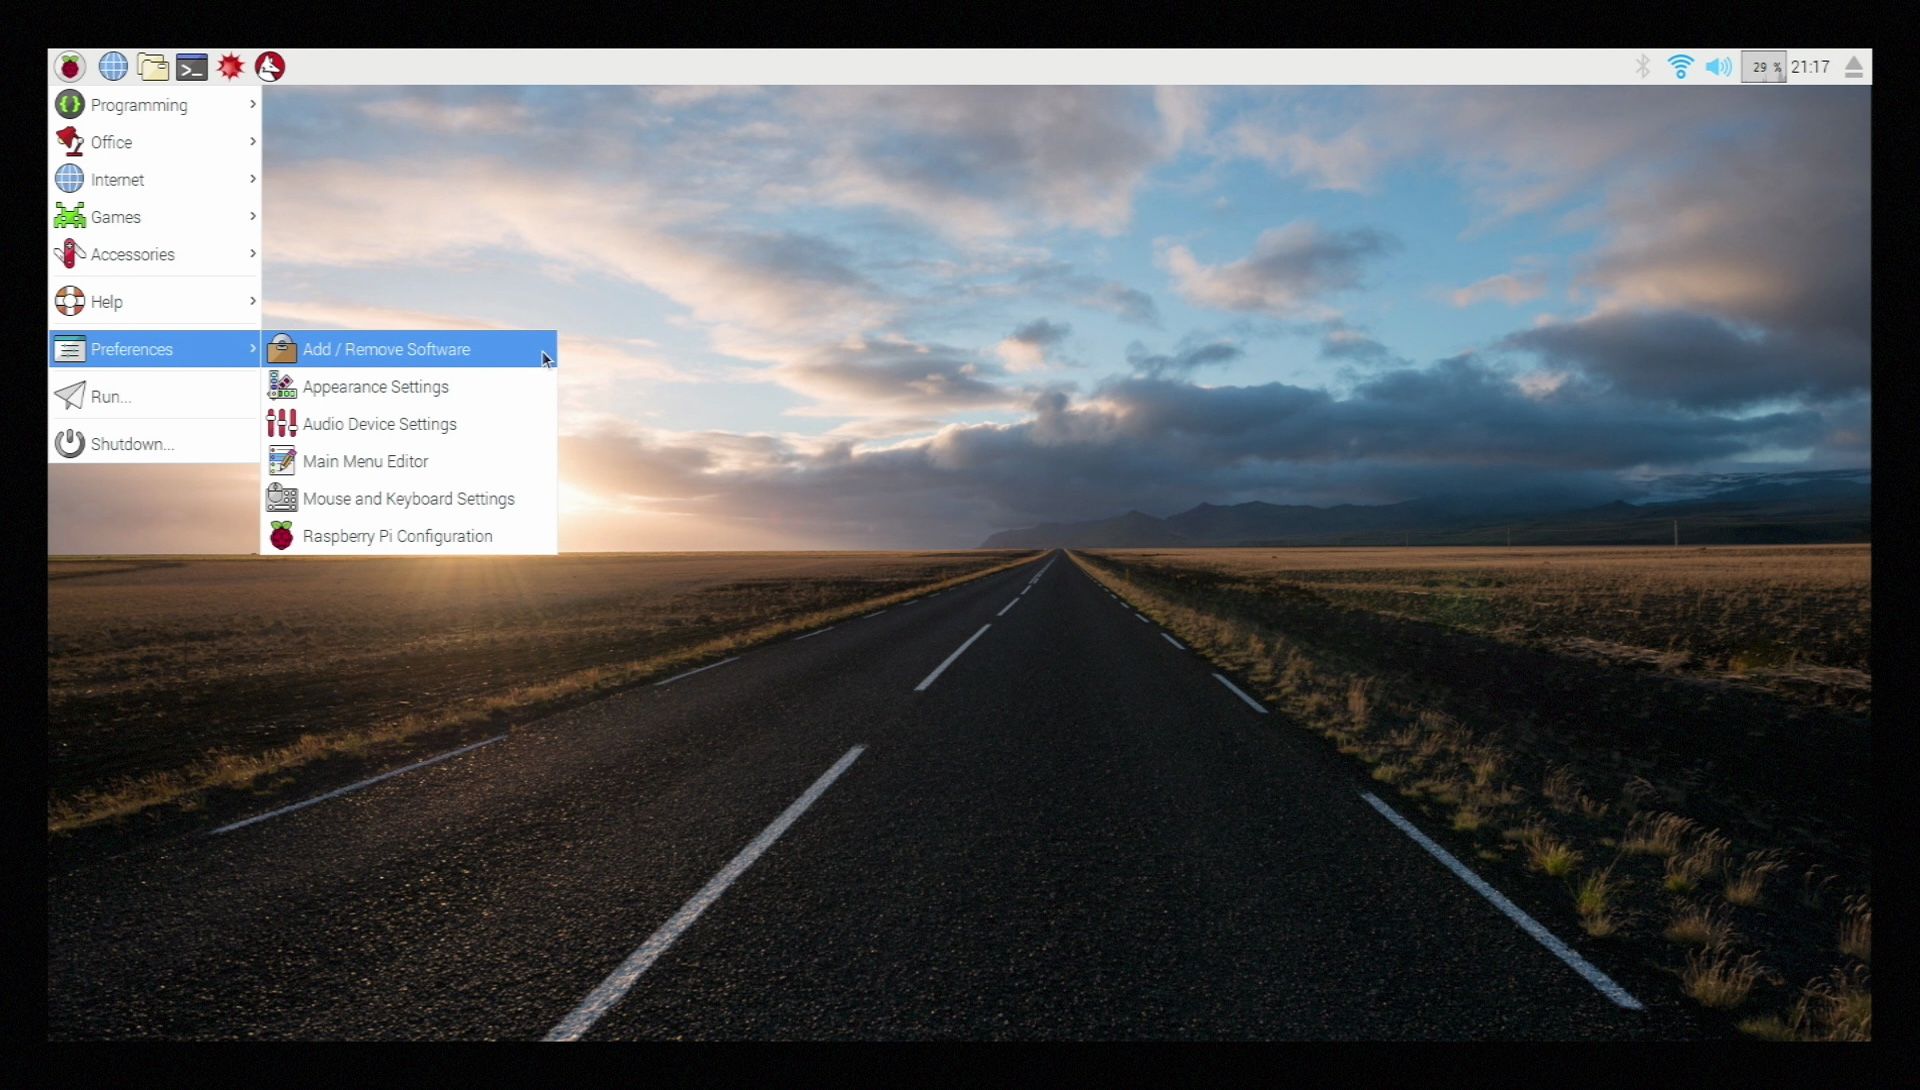Click the Shutdown... entry
The image size is (1920, 1090).
click(132, 444)
